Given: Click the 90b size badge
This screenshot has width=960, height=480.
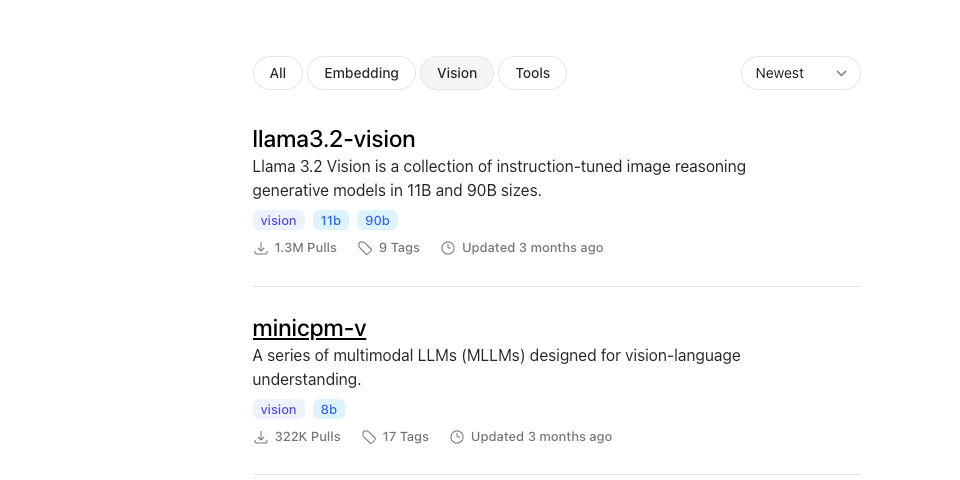Looking at the screenshot, I should [377, 220].
